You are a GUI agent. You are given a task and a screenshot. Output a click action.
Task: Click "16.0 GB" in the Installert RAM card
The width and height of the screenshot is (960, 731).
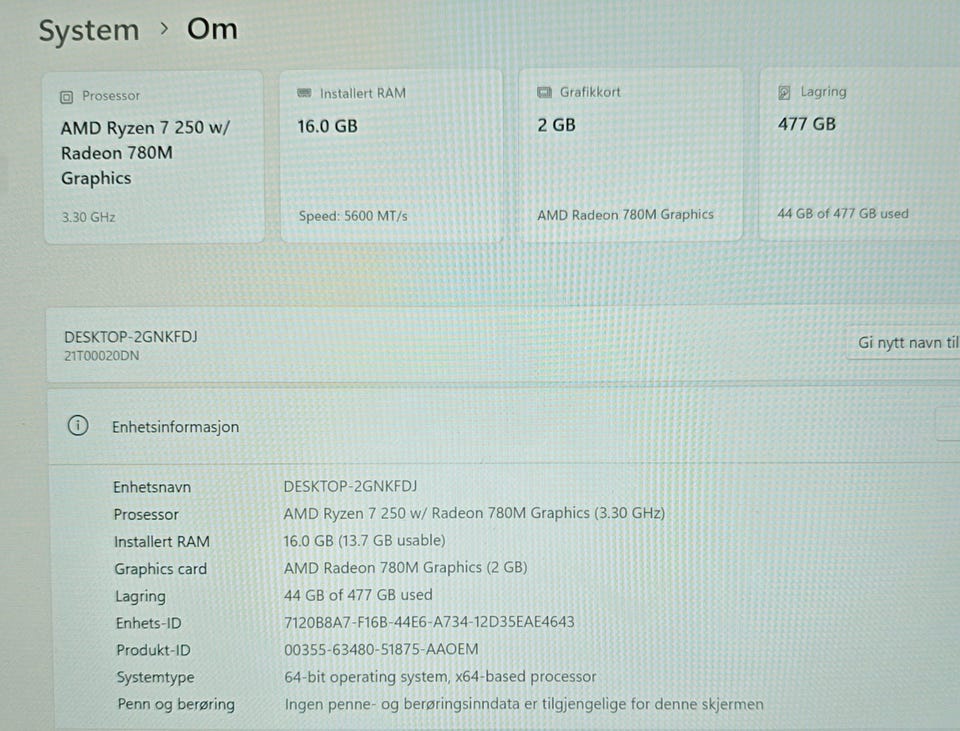tap(328, 126)
